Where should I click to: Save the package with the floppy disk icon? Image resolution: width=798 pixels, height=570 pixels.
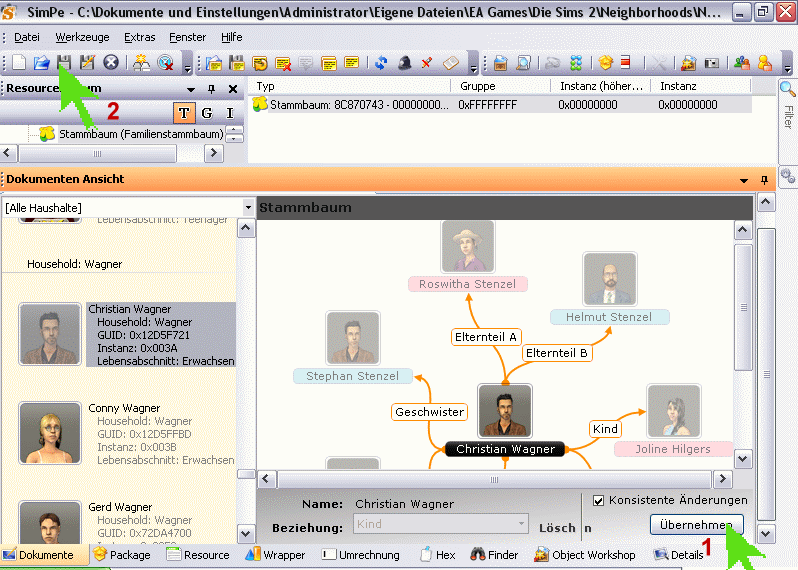65,63
